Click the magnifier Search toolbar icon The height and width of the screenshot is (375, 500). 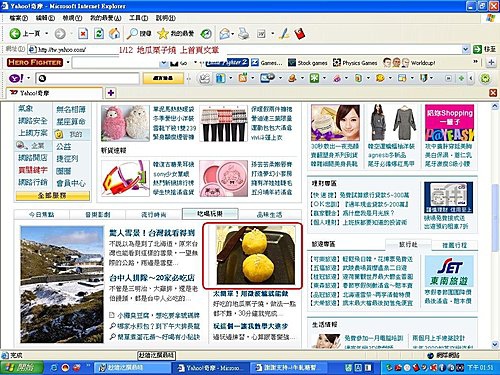coord(133,34)
